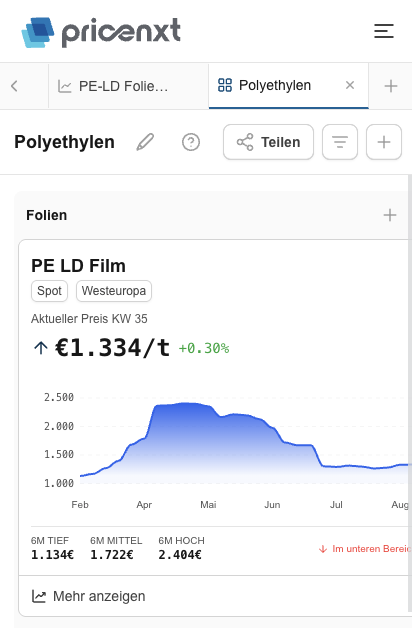This screenshot has width=412, height=628.
Task: Click the Im unteren Bereich indicator
Action: click(x=365, y=549)
